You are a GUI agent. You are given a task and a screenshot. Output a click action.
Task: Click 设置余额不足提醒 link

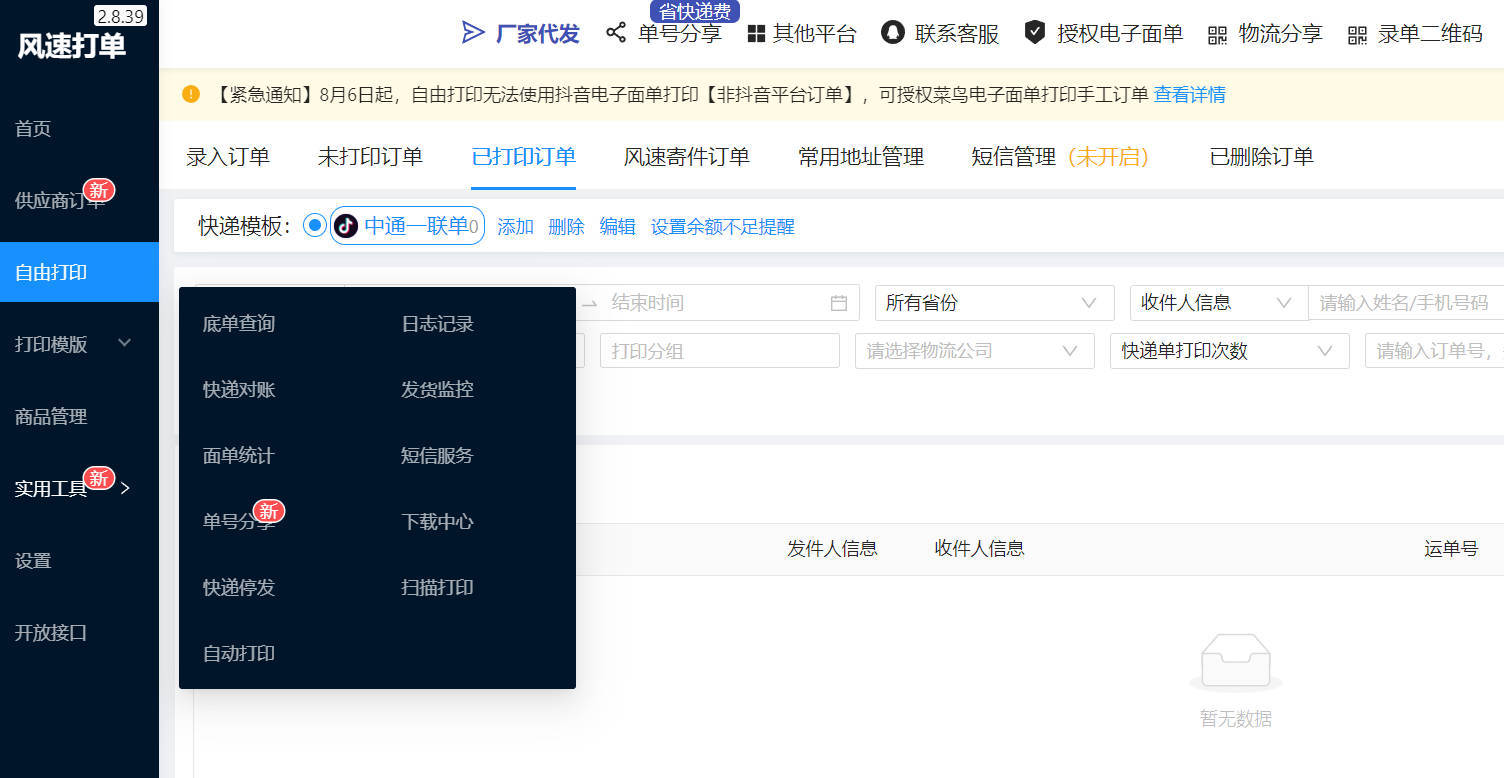(722, 227)
